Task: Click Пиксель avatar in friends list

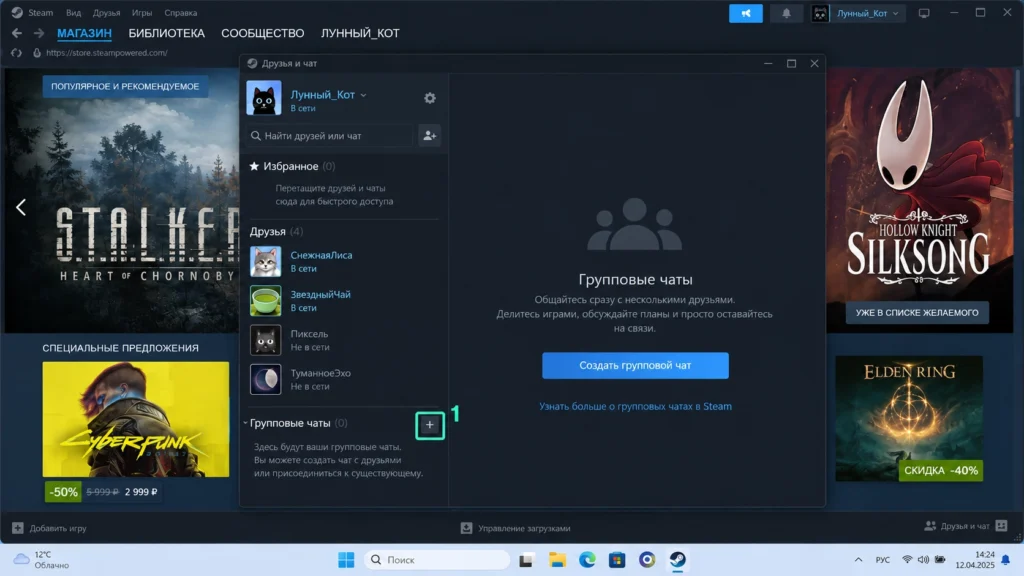Action: pyautogui.click(x=265, y=340)
